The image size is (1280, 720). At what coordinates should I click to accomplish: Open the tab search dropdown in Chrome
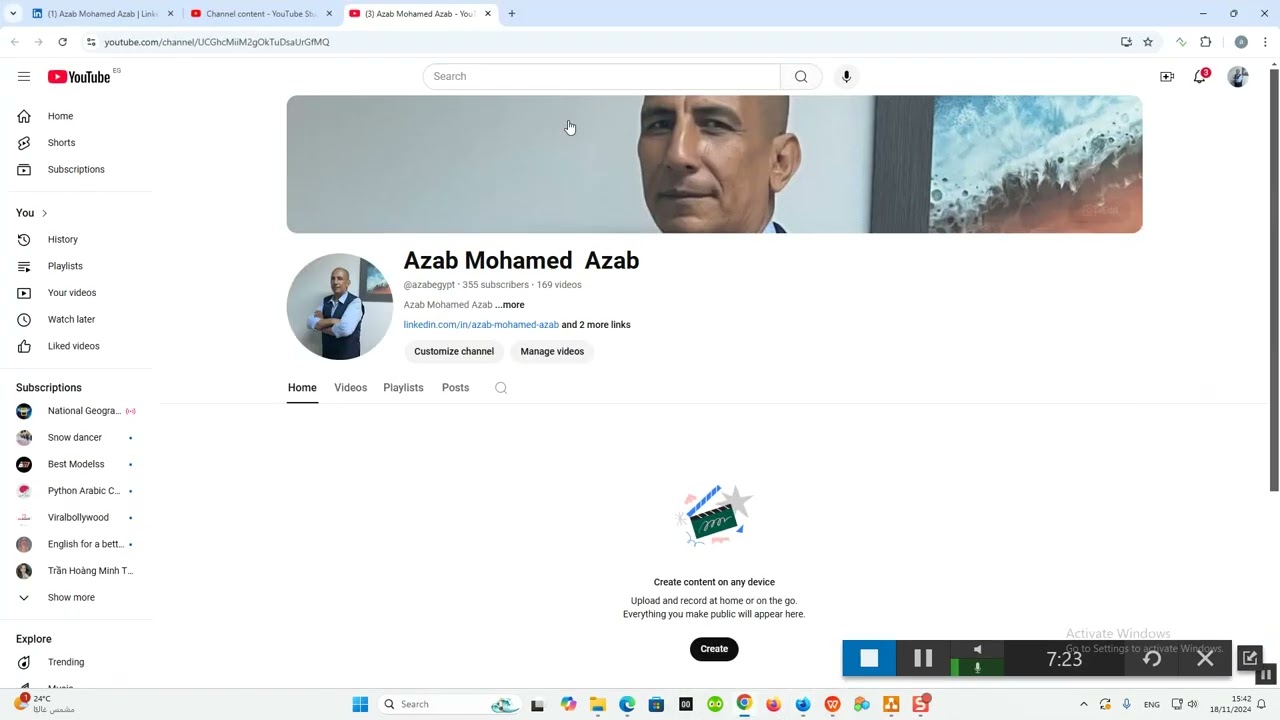pyautogui.click(x=13, y=14)
